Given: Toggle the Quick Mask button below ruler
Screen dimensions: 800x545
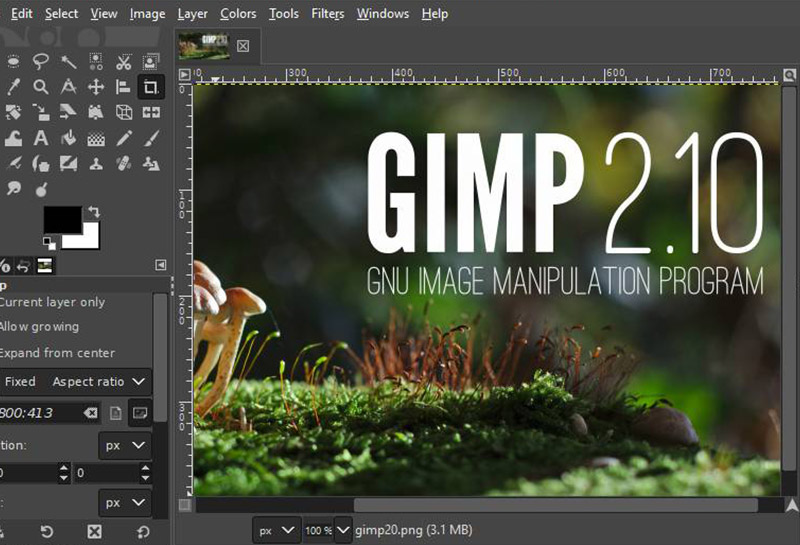Looking at the screenshot, I should click(185, 505).
